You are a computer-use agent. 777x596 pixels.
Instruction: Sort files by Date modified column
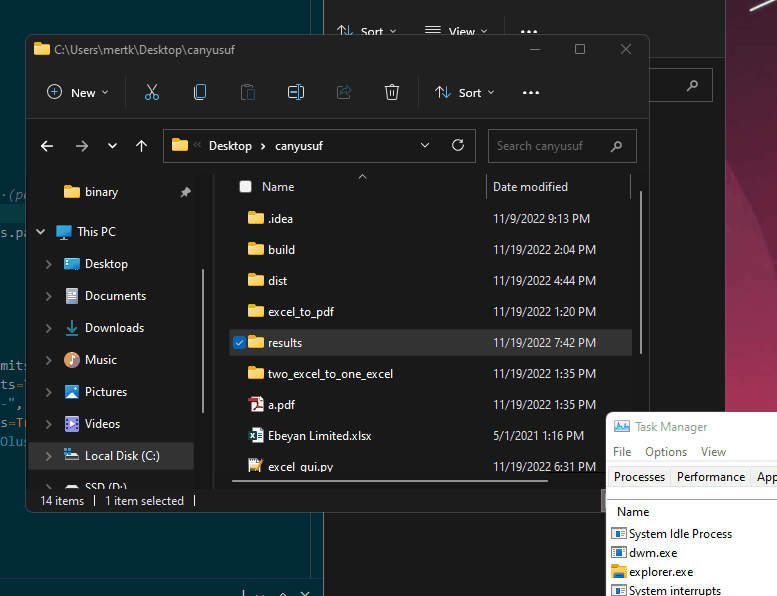530,187
